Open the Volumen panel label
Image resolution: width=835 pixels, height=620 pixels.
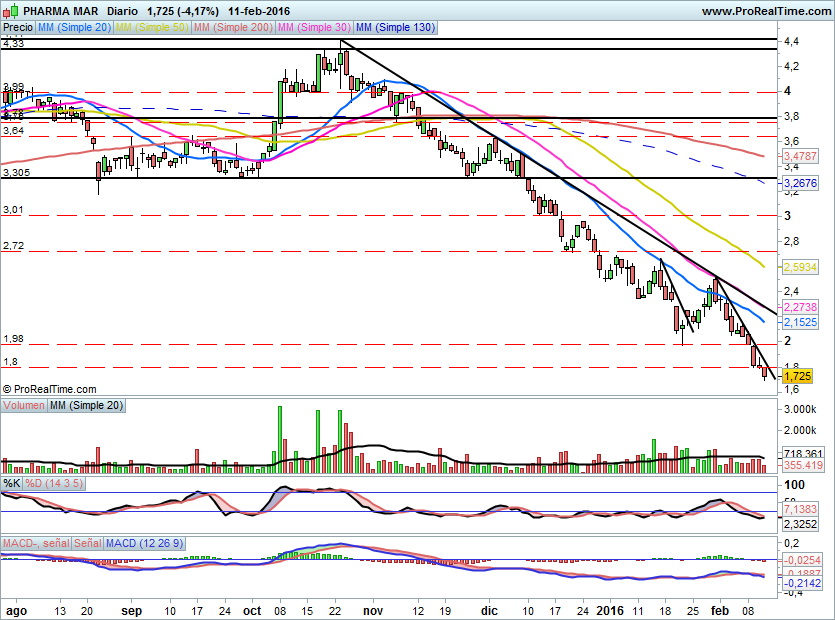pos(24,406)
